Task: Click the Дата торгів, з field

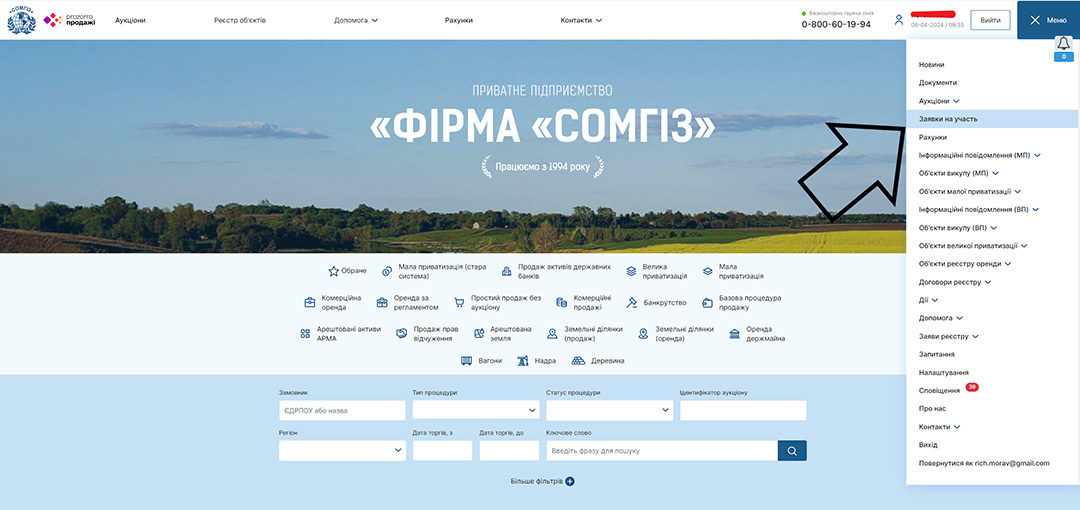Action: [442, 451]
